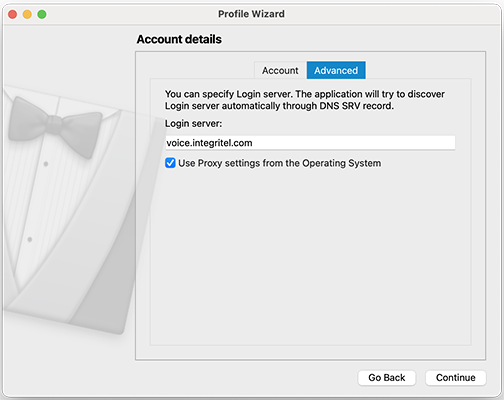Click the Login server DNS SRV description text
This screenshot has width=504, height=400.
(x=305, y=100)
